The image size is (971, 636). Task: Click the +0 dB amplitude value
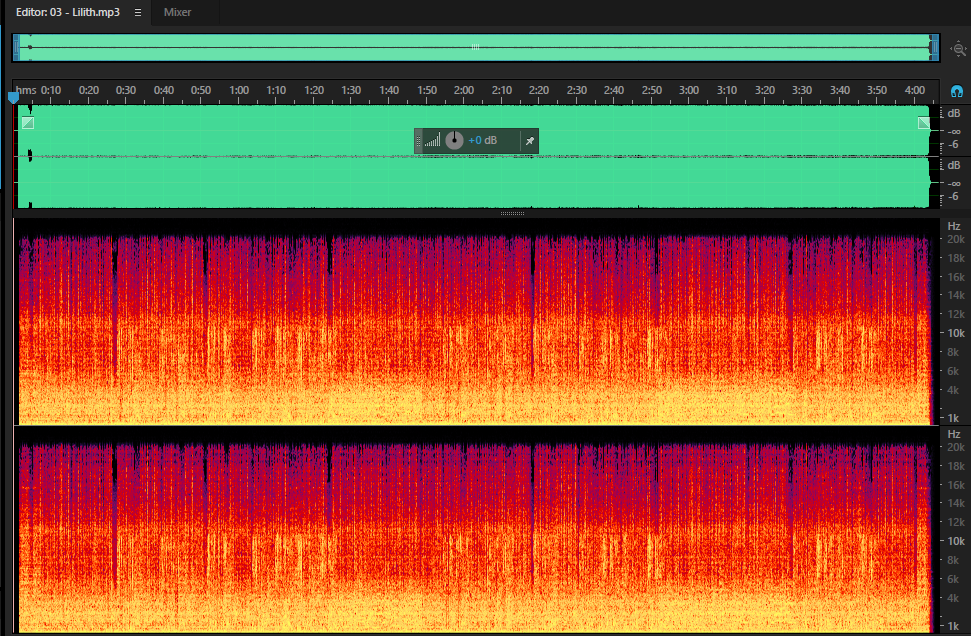pyautogui.click(x=482, y=141)
